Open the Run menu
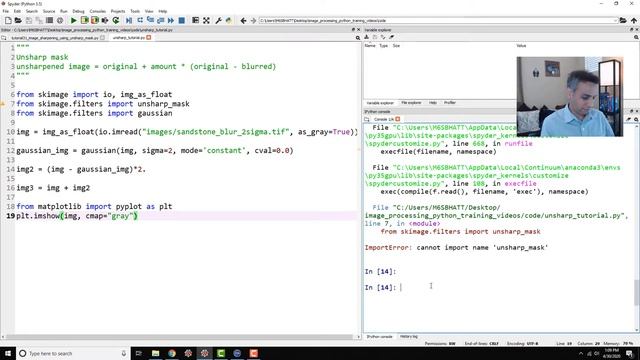 [64, 11]
